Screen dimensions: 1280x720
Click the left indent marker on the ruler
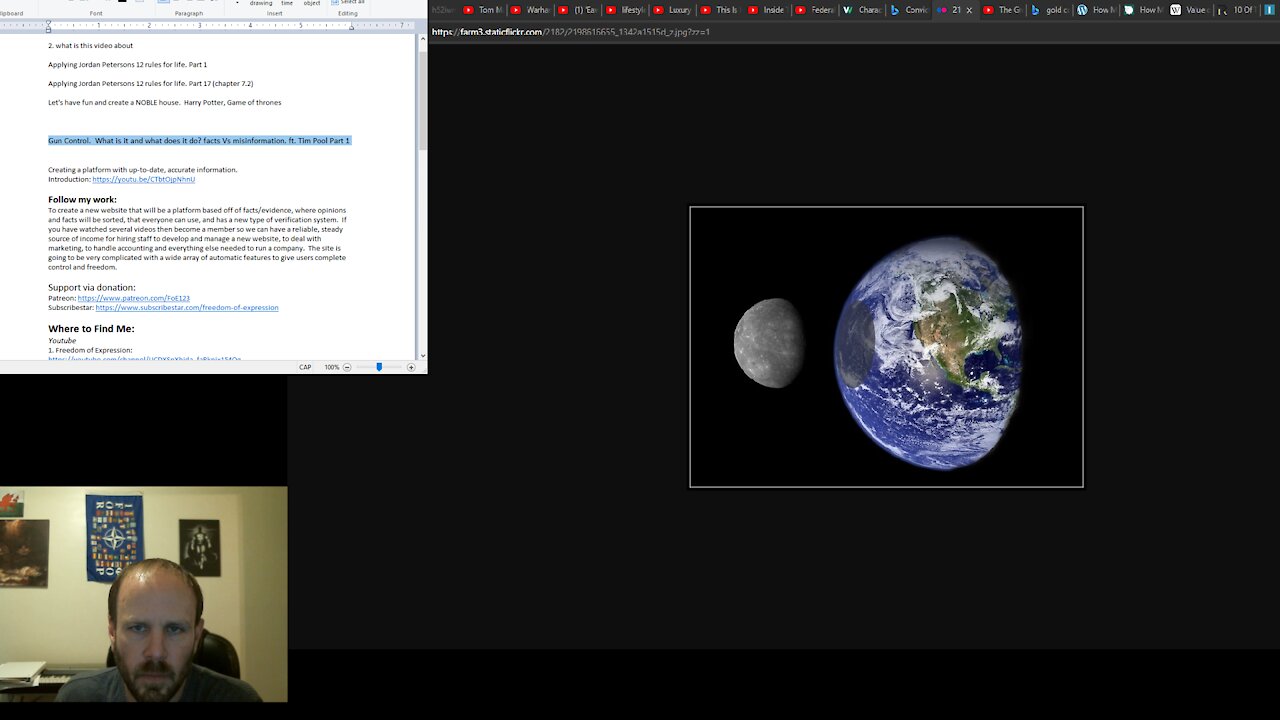(x=48, y=27)
